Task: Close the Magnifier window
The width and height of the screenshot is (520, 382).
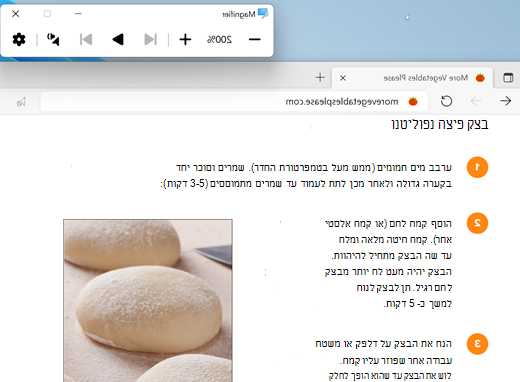Action: coord(16,14)
